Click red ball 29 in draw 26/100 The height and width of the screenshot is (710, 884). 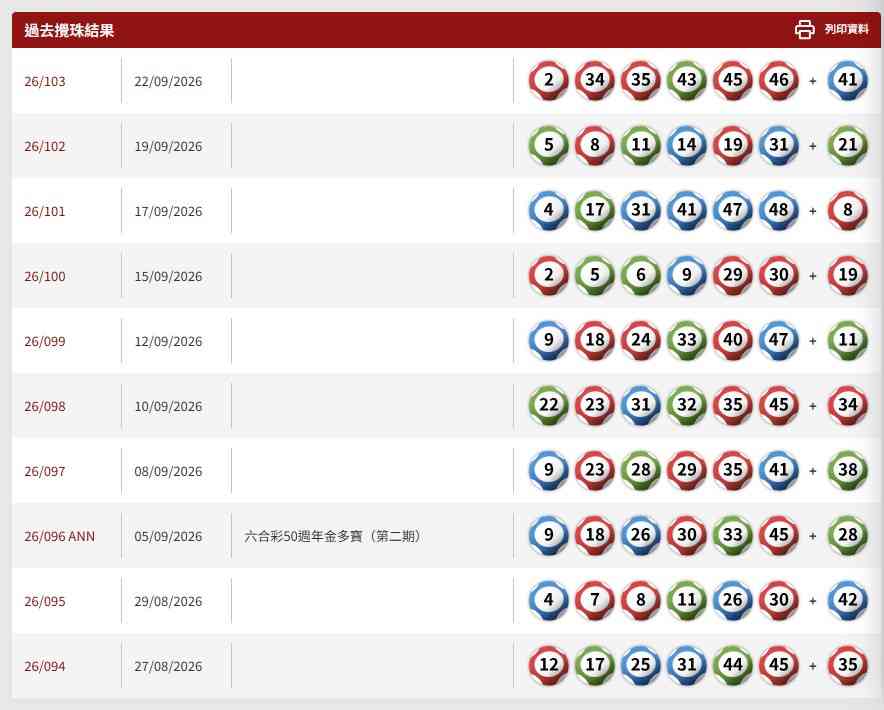[732, 275]
